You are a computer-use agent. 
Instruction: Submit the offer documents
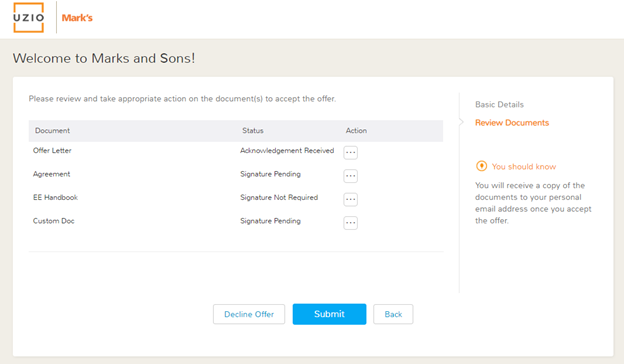[329, 314]
